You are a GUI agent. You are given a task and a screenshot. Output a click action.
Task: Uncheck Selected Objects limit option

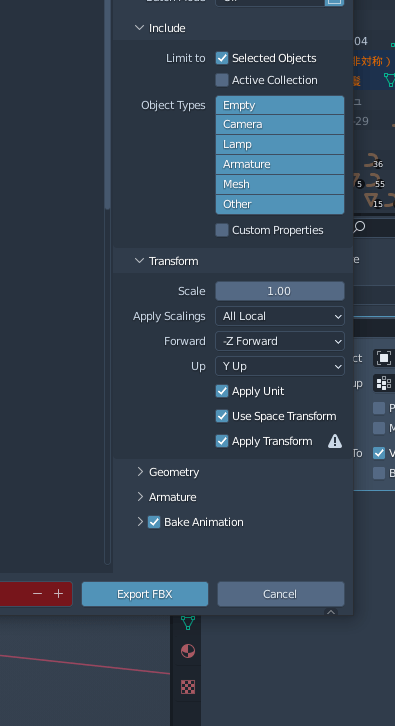click(x=222, y=58)
